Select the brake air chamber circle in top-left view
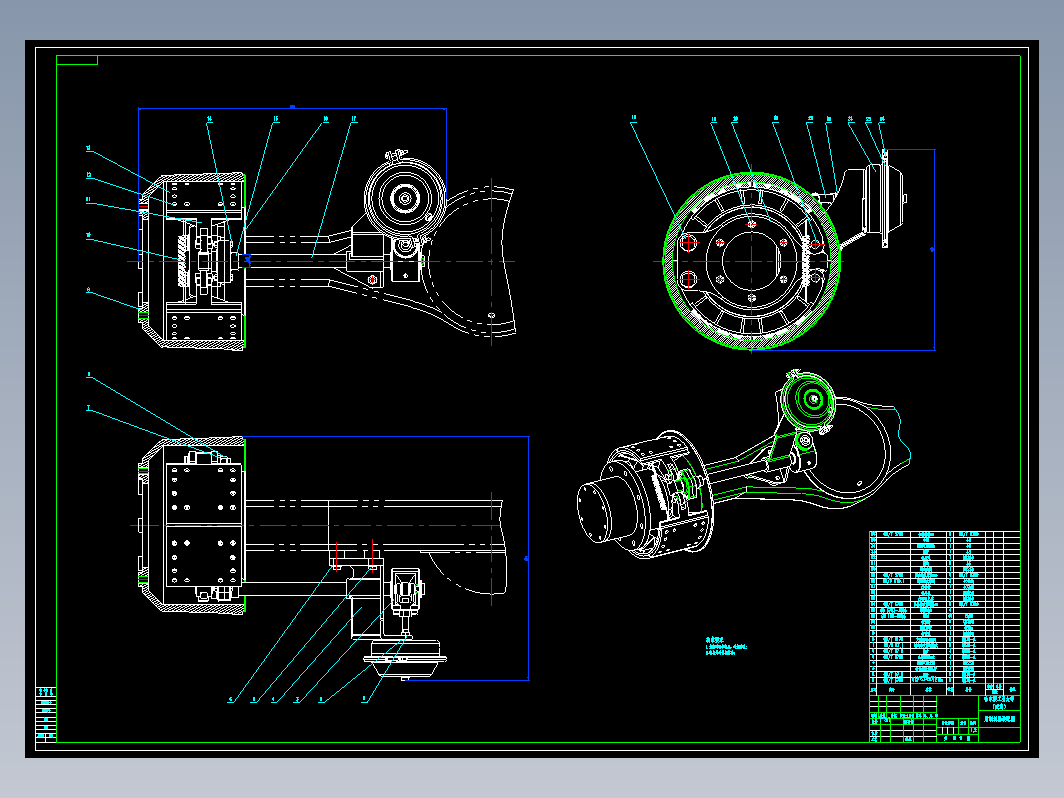 [x=405, y=198]
